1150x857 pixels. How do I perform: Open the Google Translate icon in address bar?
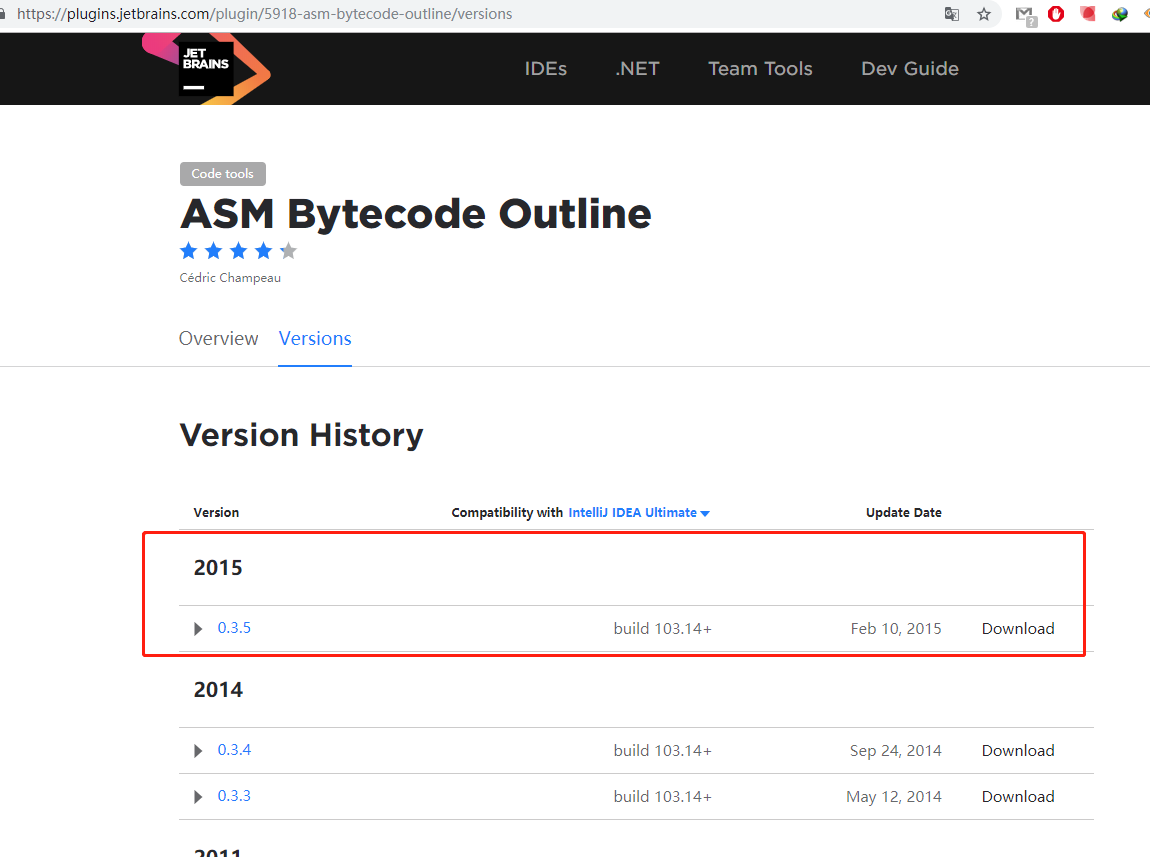pos(951,14)
